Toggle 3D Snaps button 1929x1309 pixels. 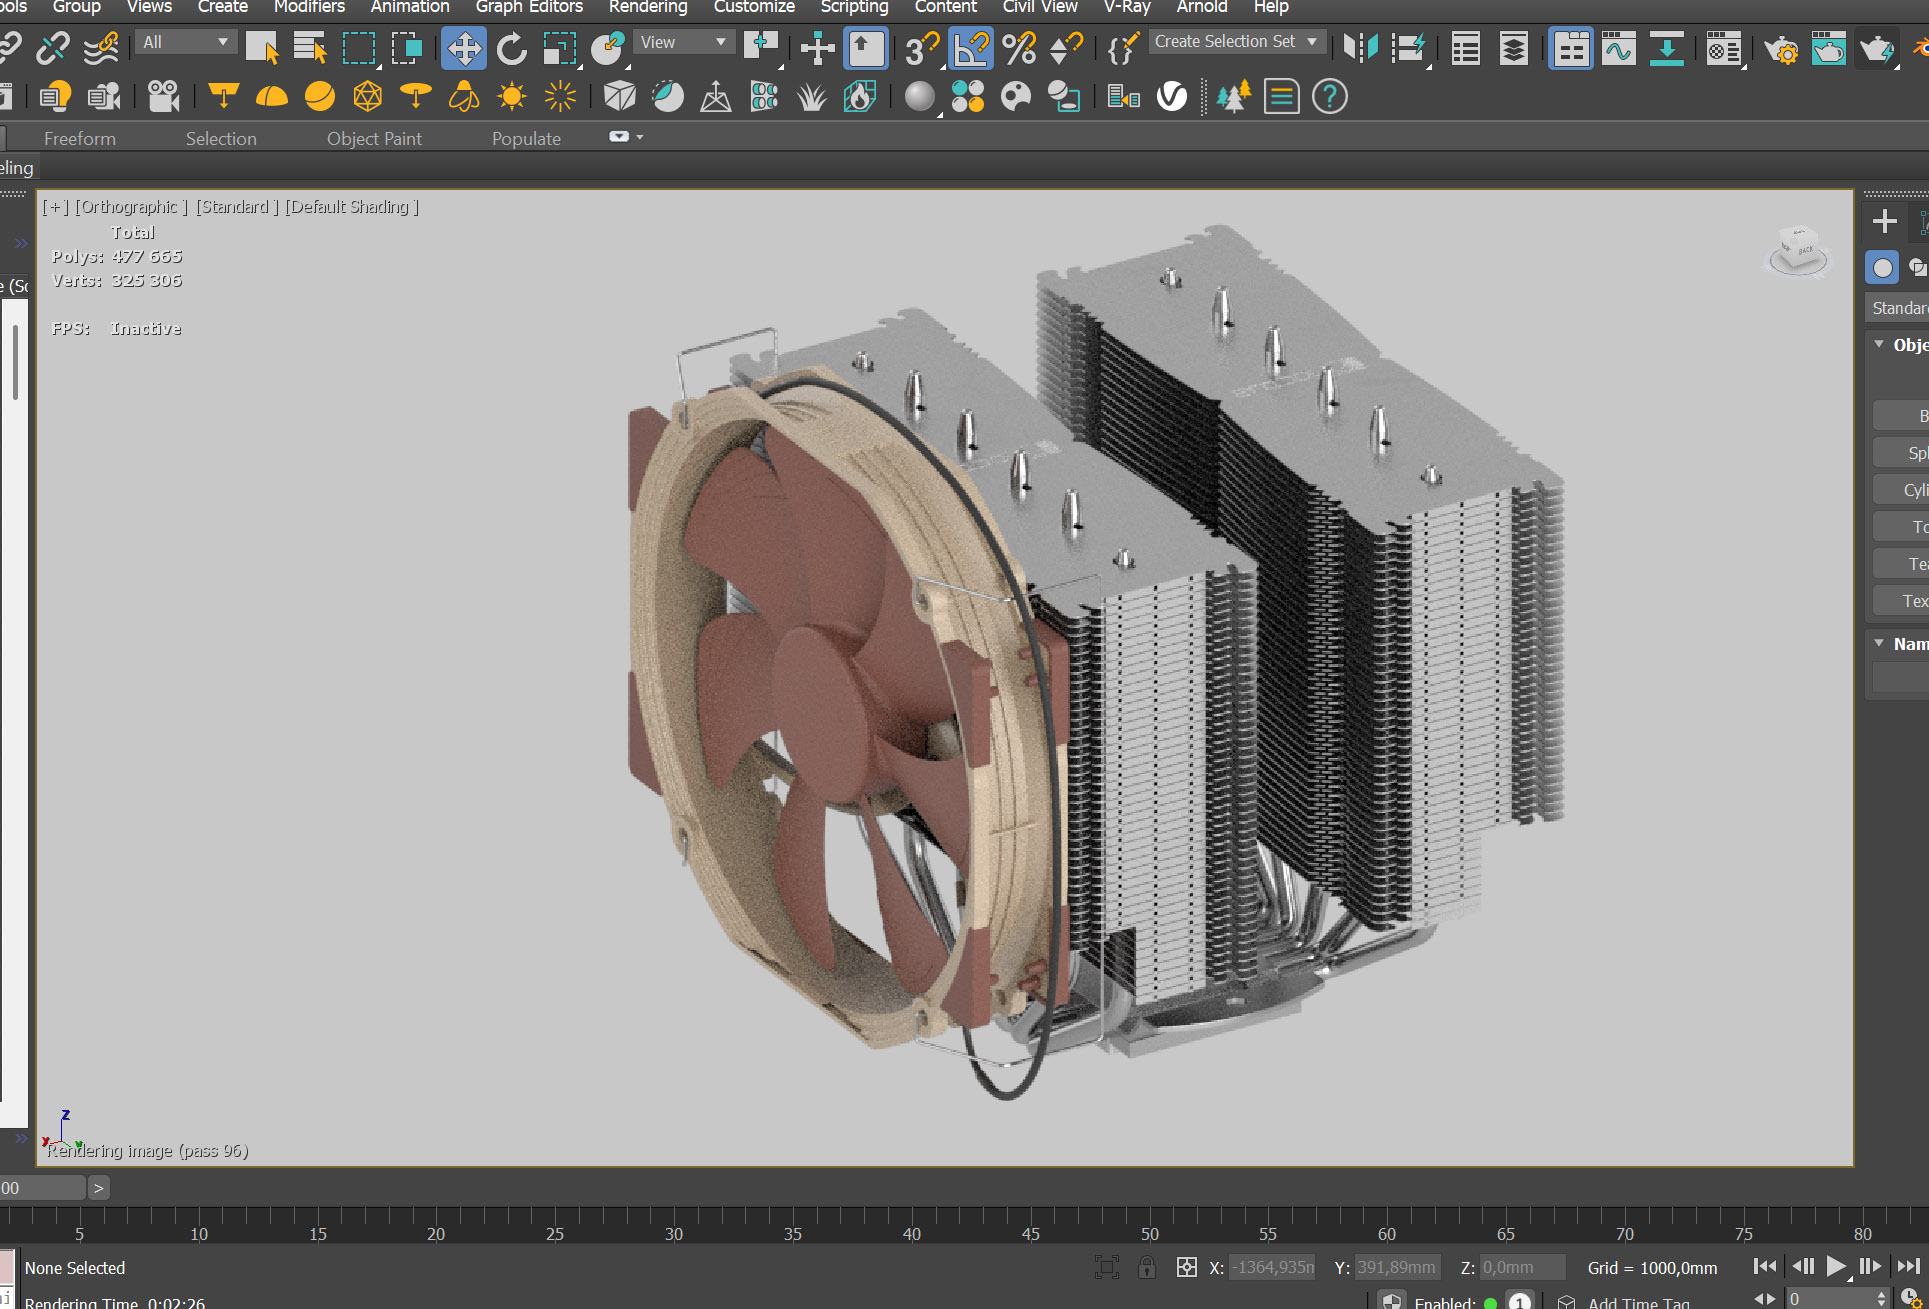pyautogui.click(x=921, y=48)
